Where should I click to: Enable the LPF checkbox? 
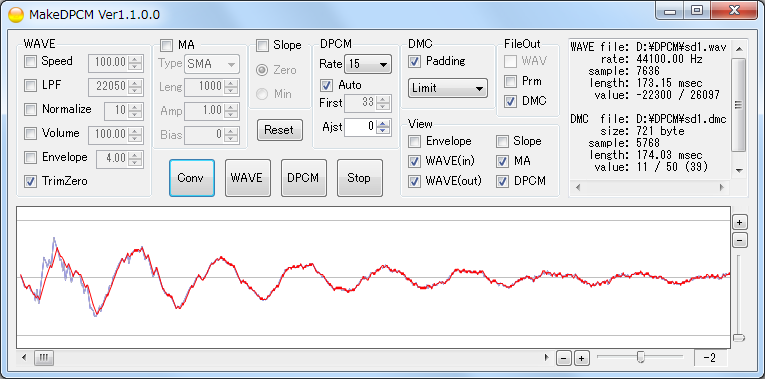(x=30, y=86)
